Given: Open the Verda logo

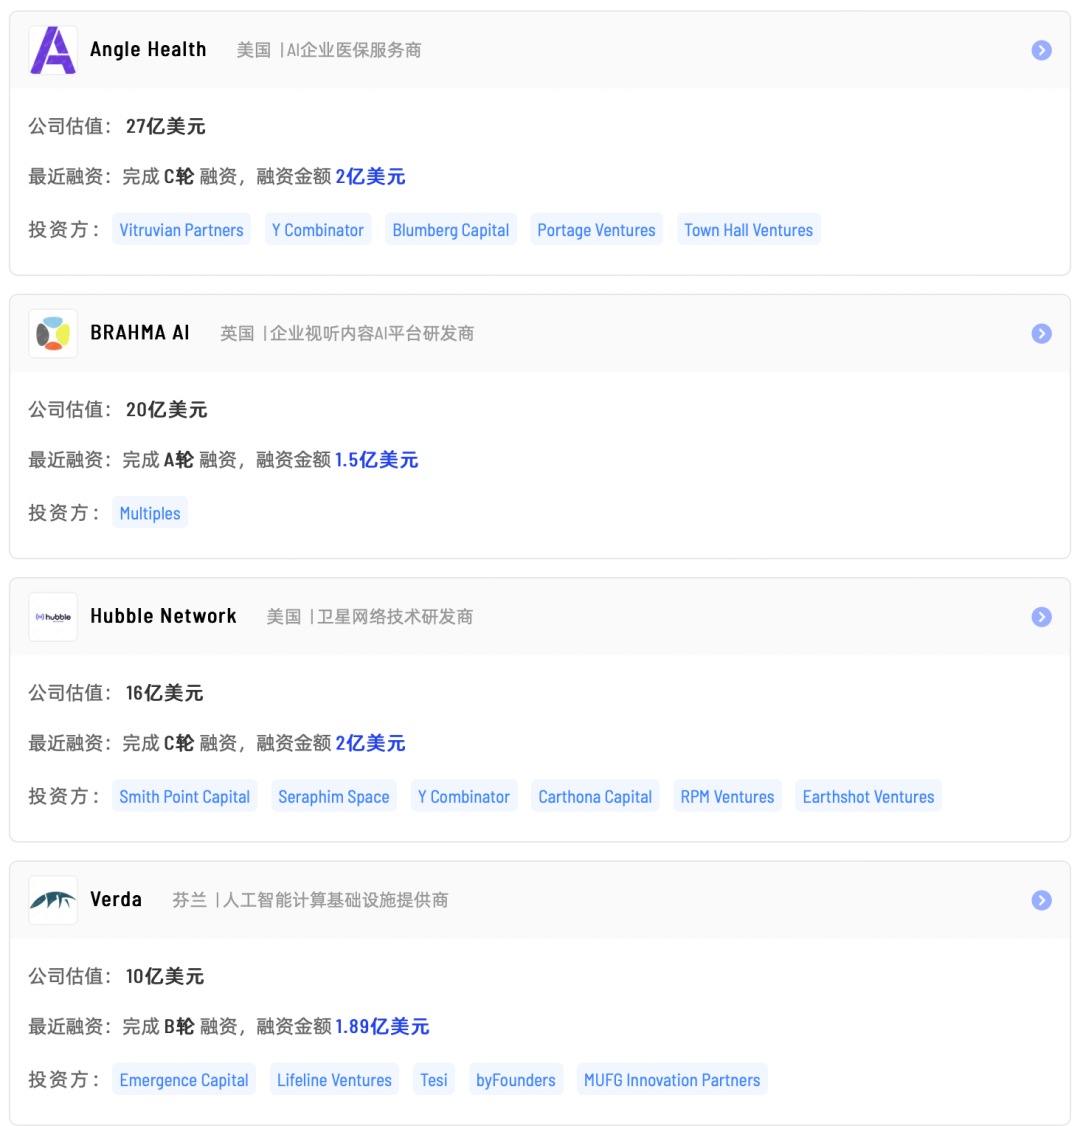Looking at the screenshot, I should tap(53, 901).
